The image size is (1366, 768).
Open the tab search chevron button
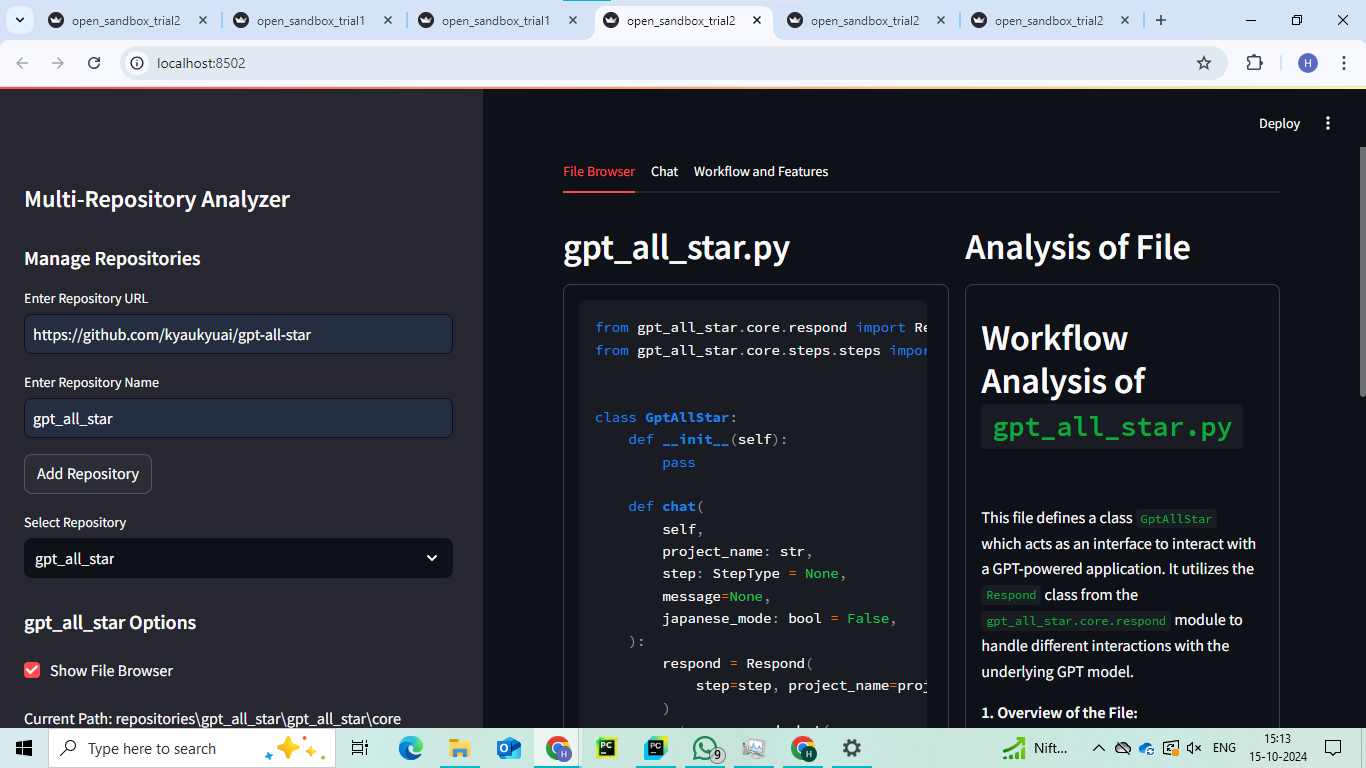pyautogui.click(x=21, y=20)
